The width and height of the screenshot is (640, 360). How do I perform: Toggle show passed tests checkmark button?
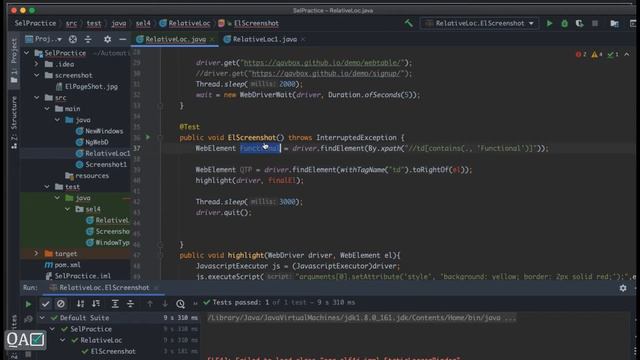click(x=45, y=304)
